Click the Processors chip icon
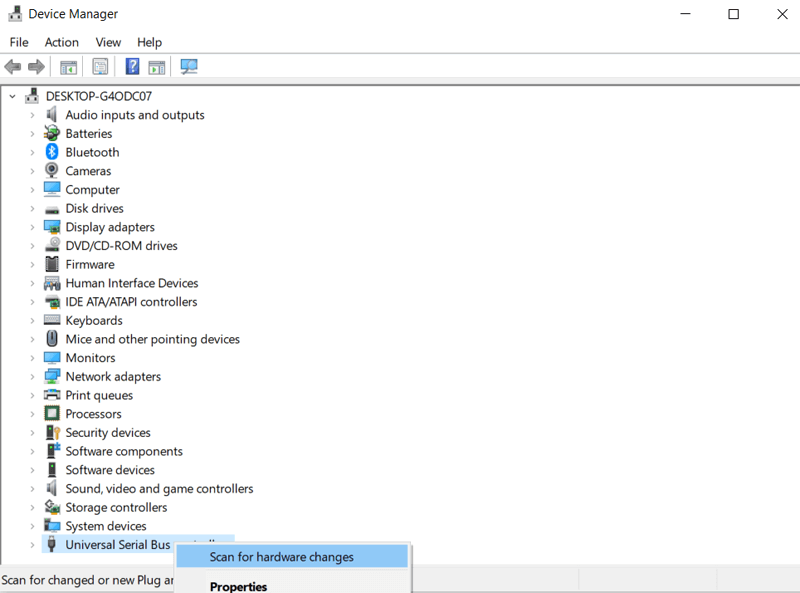 (x=52, y=413)
